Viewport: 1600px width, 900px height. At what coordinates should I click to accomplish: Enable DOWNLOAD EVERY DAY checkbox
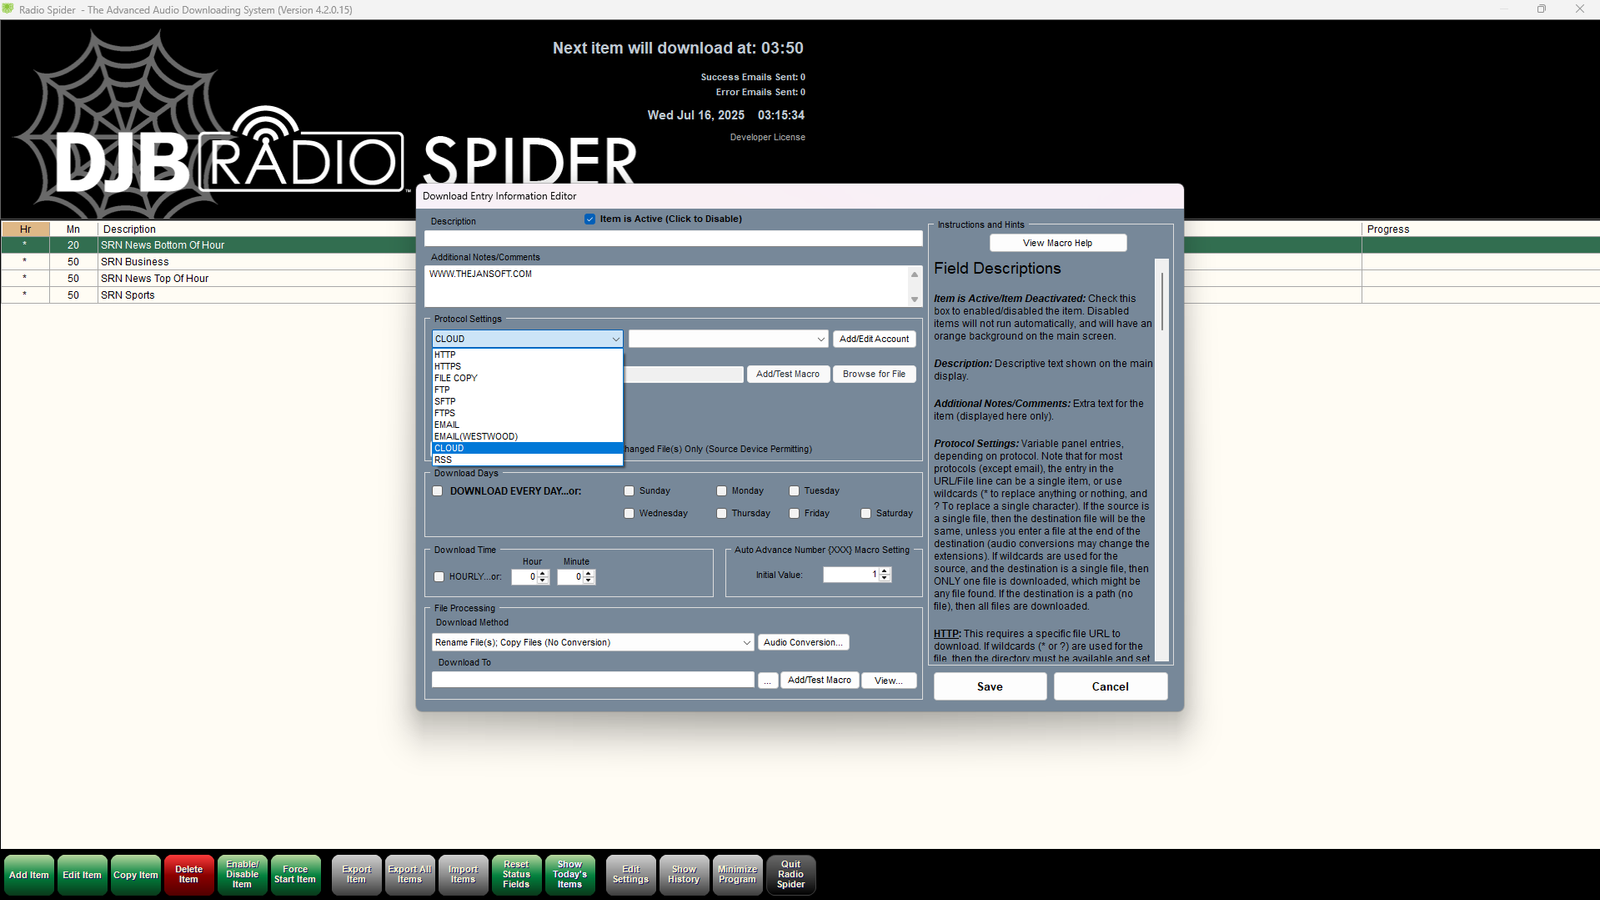pos(438,491)
